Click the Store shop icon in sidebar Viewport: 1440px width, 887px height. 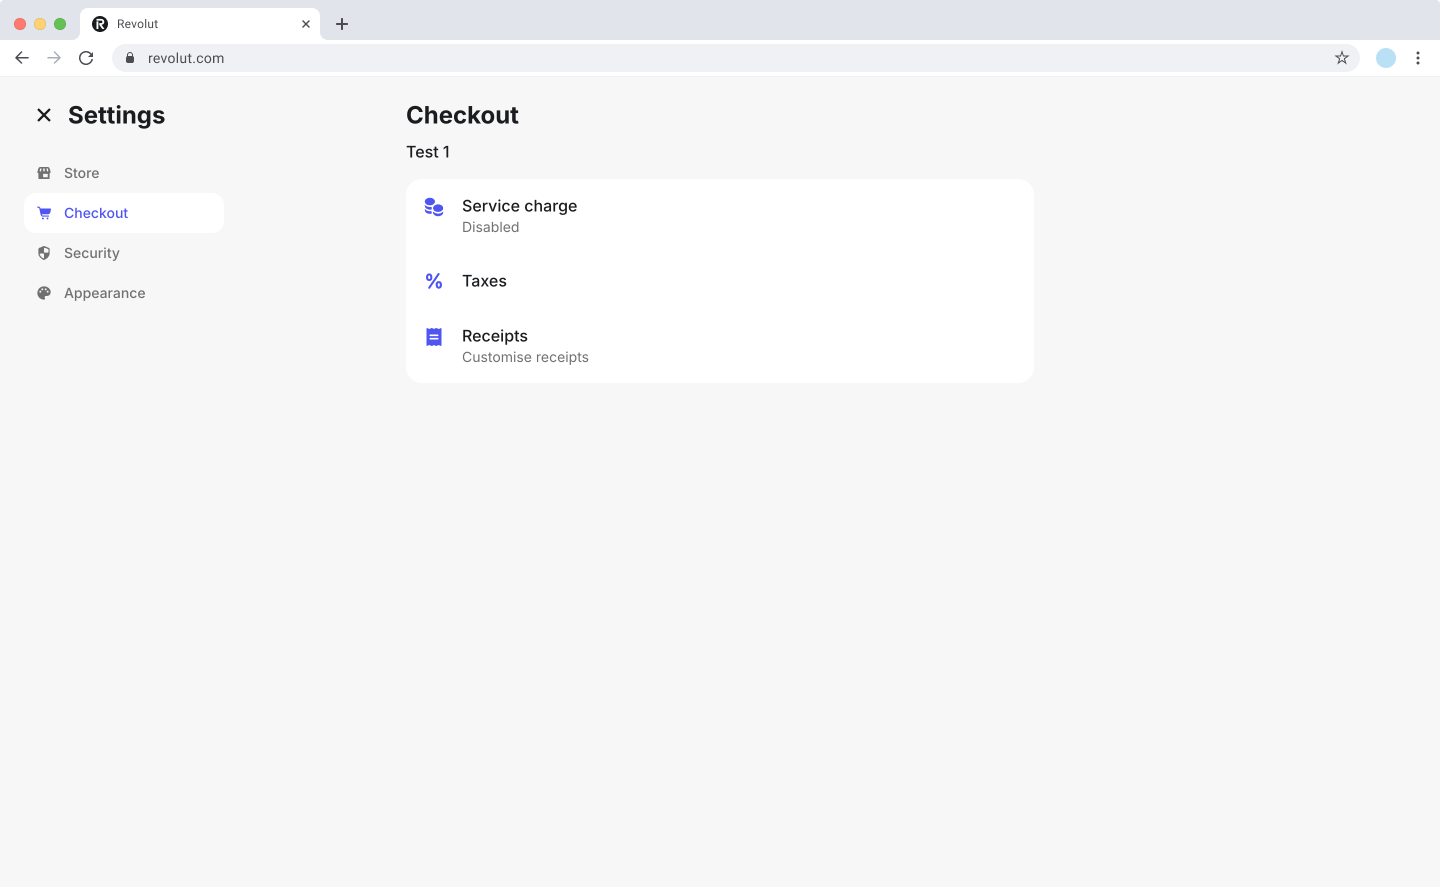click(x=44, y=173)
